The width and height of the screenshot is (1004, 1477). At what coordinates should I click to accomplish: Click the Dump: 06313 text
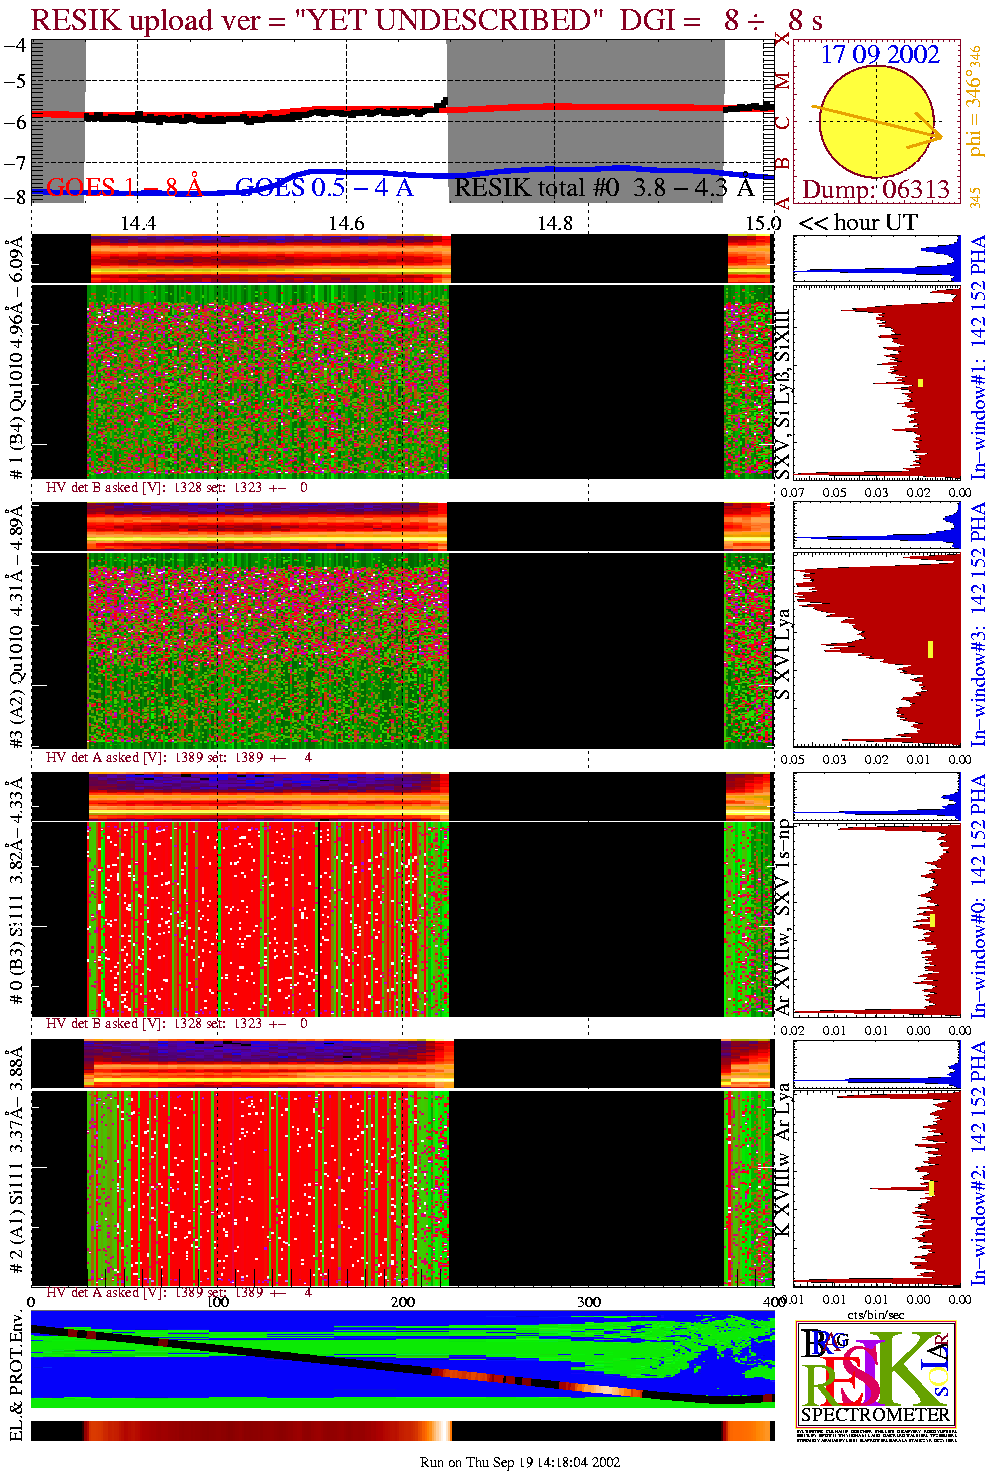(x=876, y=190)
